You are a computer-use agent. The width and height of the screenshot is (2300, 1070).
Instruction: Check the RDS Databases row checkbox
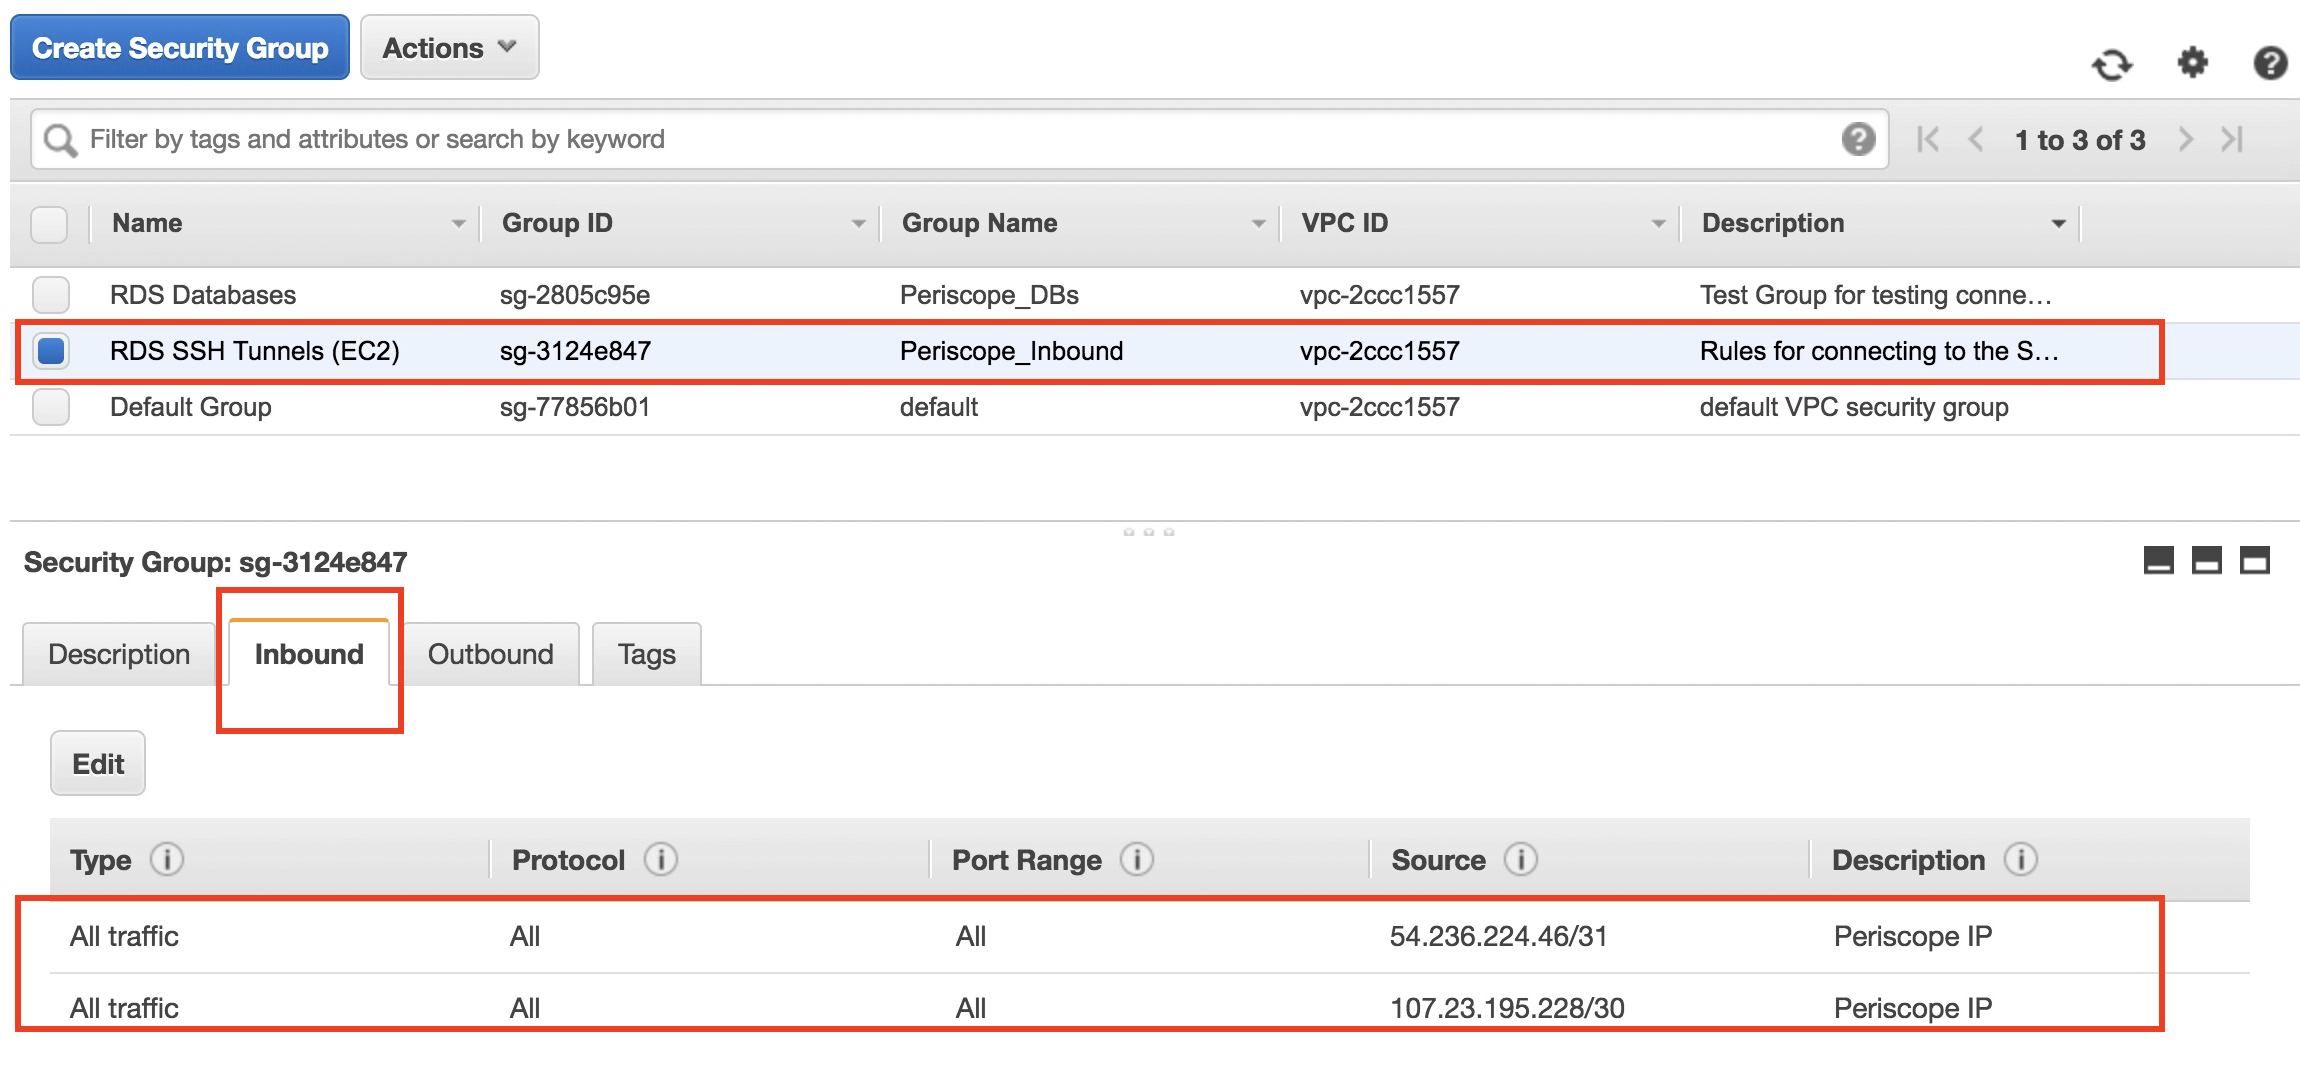(51, 295)
